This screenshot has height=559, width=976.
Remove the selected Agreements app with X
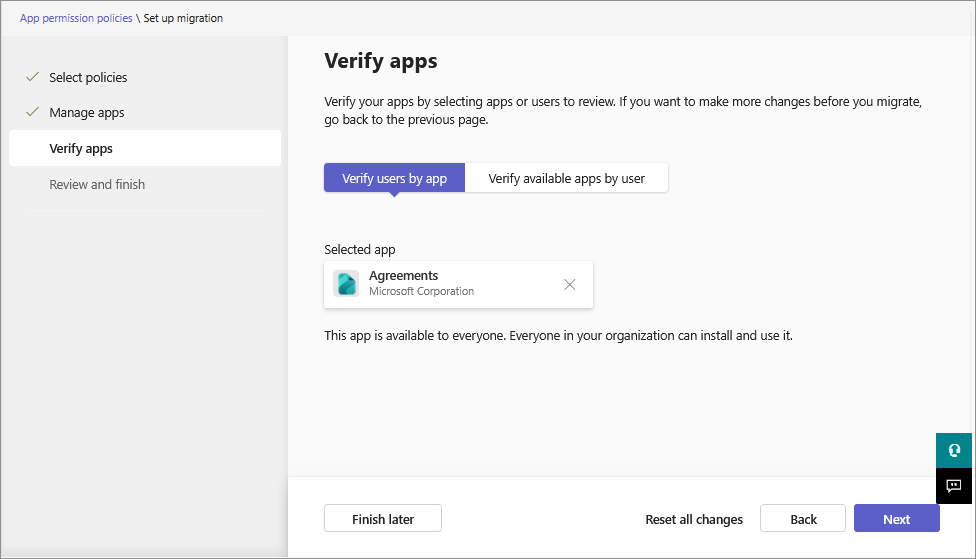[x=570, y=284]
